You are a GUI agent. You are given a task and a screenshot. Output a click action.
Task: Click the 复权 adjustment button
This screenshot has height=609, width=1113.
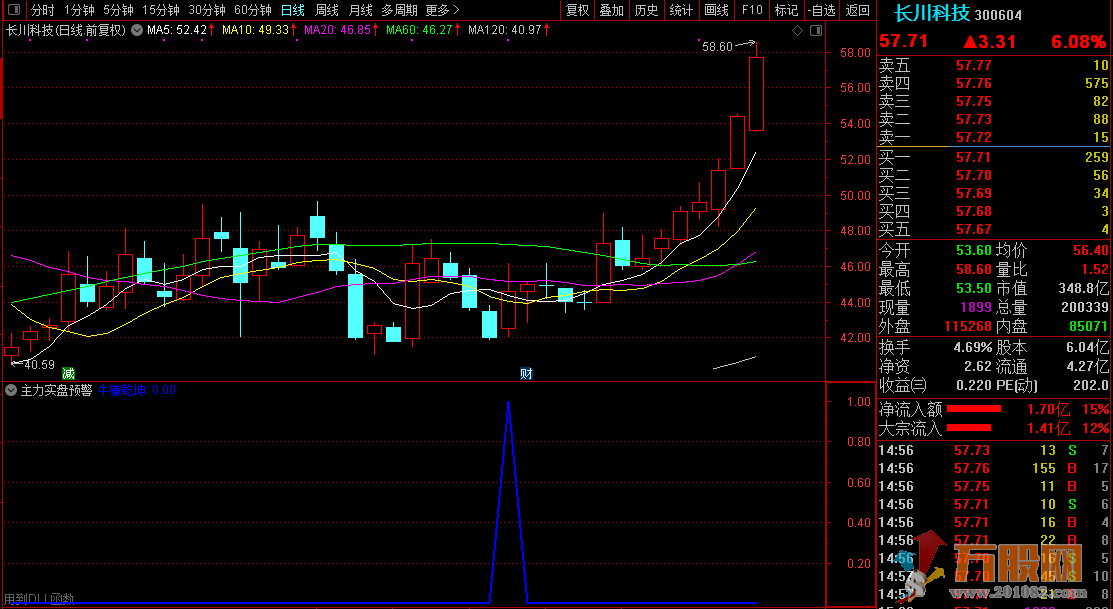pyautogui.click(x=577, y=10)
